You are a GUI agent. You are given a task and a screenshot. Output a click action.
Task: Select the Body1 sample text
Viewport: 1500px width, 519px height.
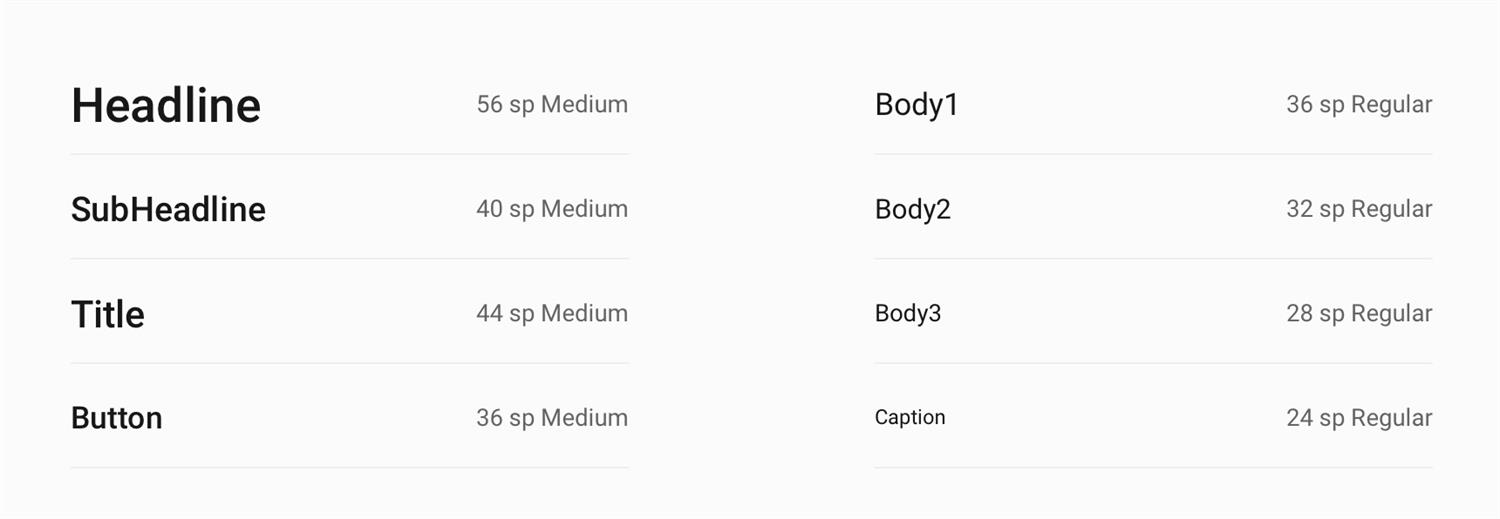916,105
